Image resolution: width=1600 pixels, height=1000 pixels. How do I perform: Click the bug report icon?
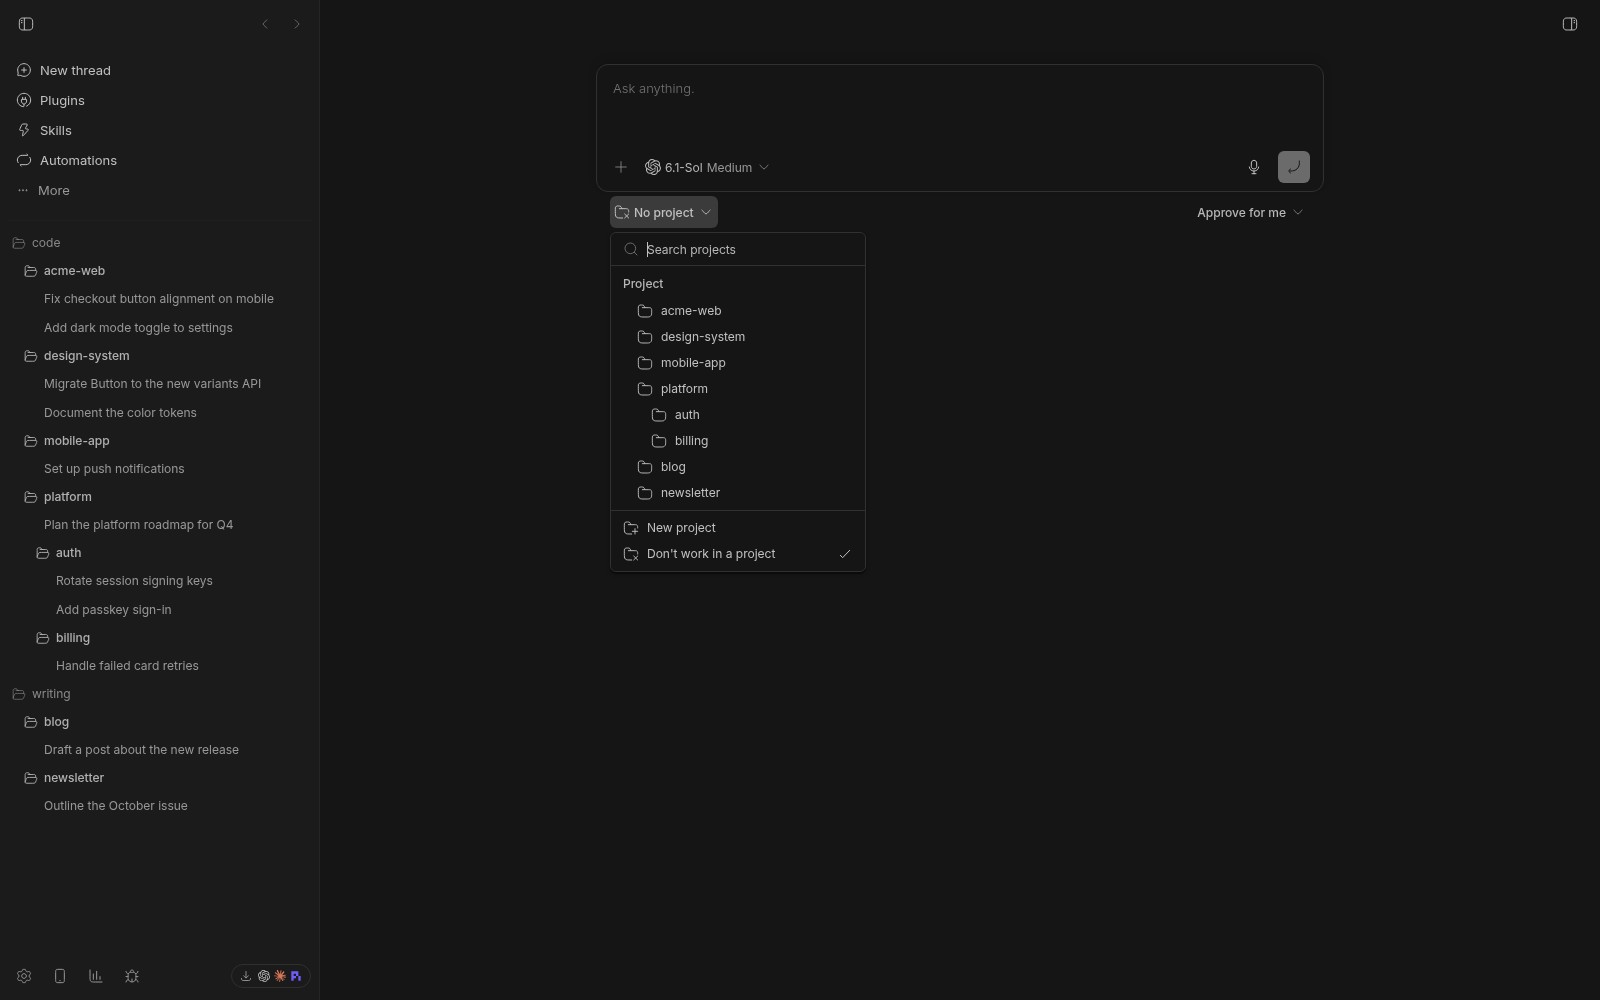point(132,976)
